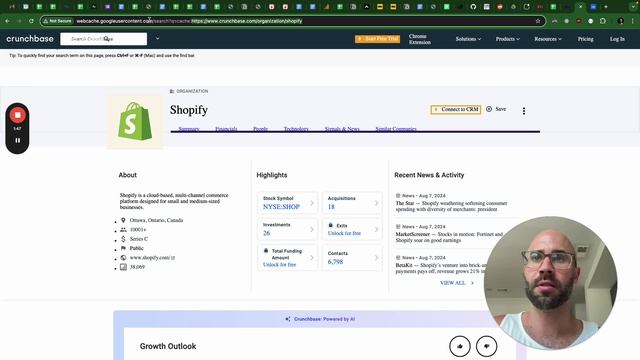
Task: Click the Connect to CRM button
Action: 456,109
